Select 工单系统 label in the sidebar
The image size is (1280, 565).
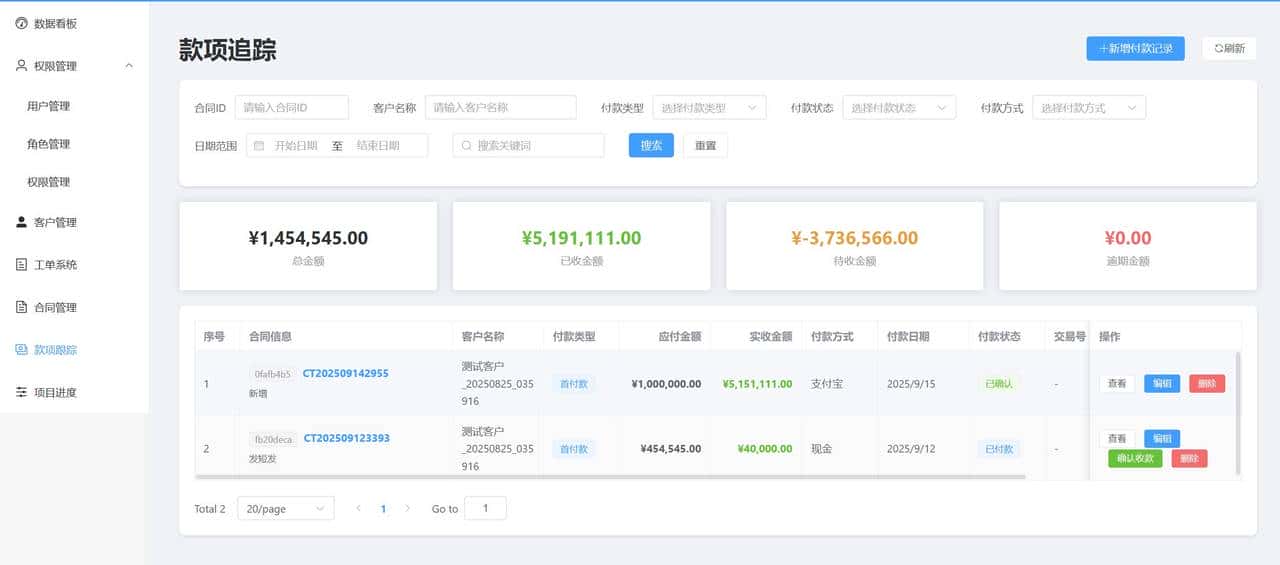(x=55, y=265)
